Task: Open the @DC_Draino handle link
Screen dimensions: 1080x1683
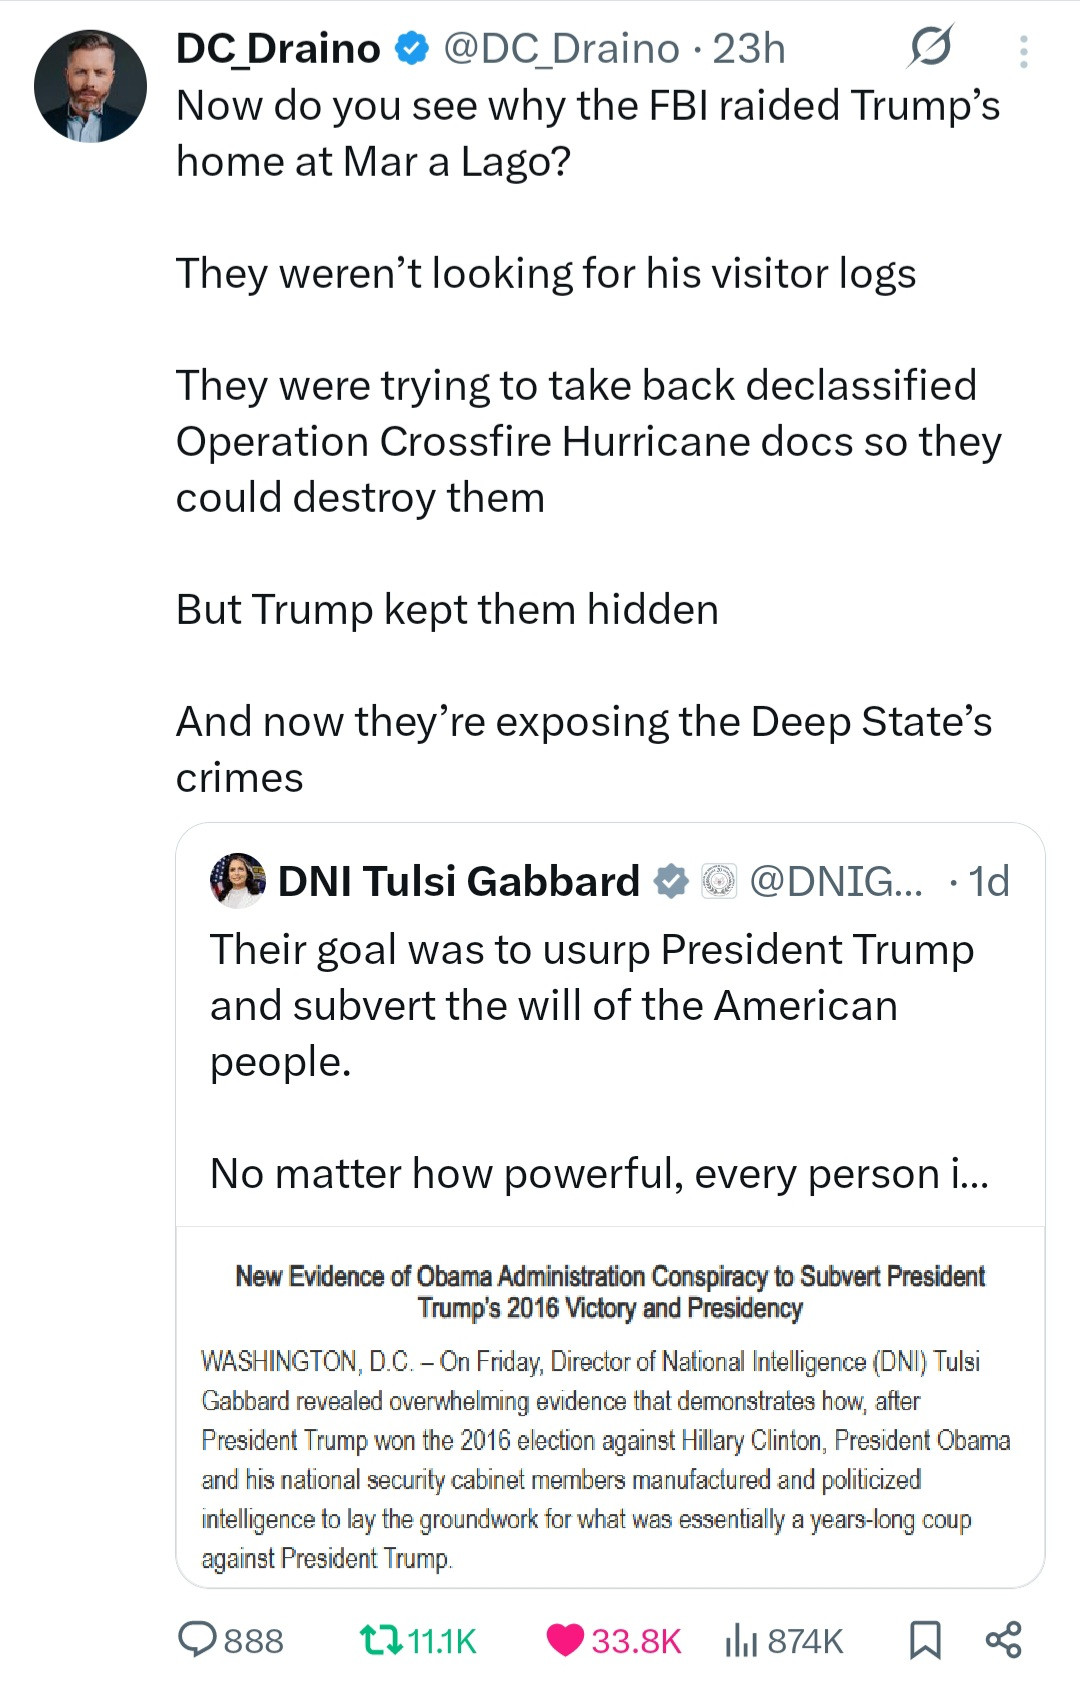Action: pyautogui.click(x=561, y=48)
